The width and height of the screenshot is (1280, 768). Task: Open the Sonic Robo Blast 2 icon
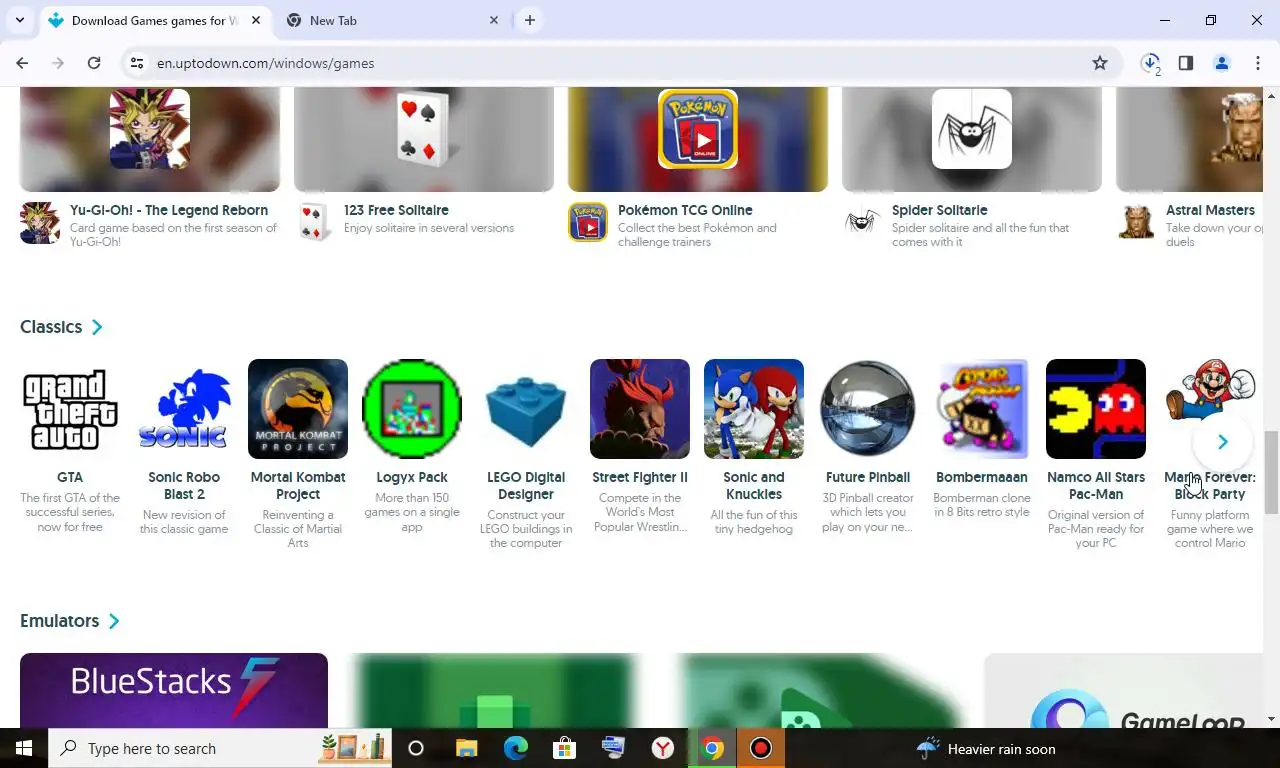(184, 409)
